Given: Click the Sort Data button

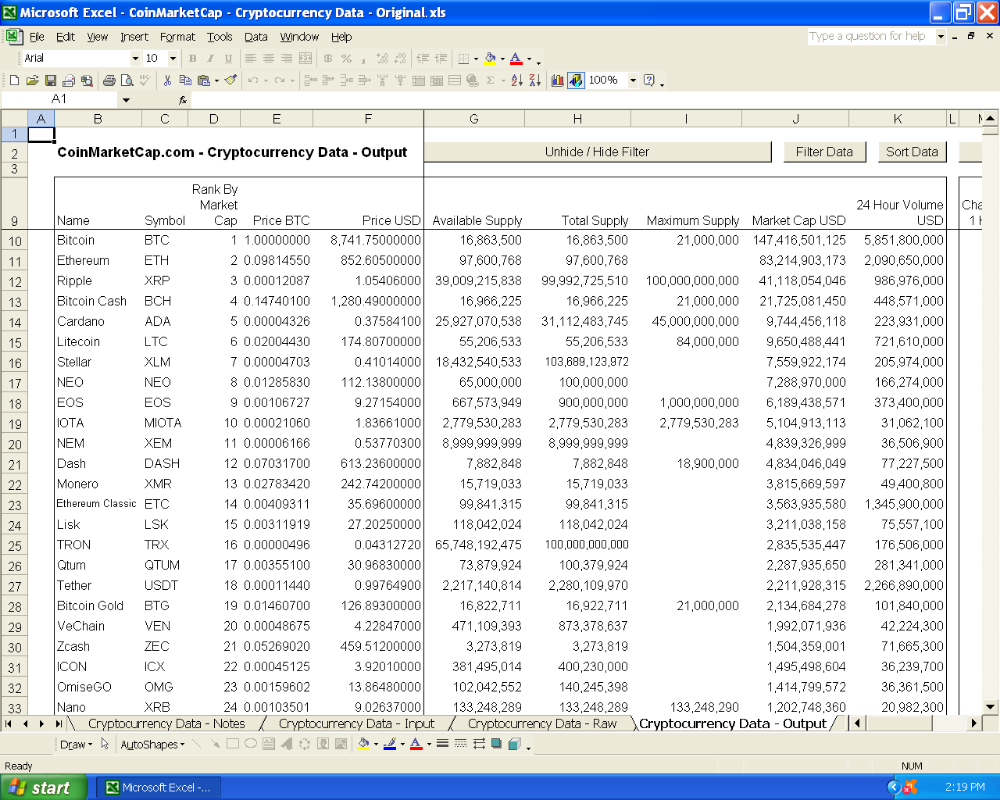Looking at the screenshot, I should pos(912,152).
